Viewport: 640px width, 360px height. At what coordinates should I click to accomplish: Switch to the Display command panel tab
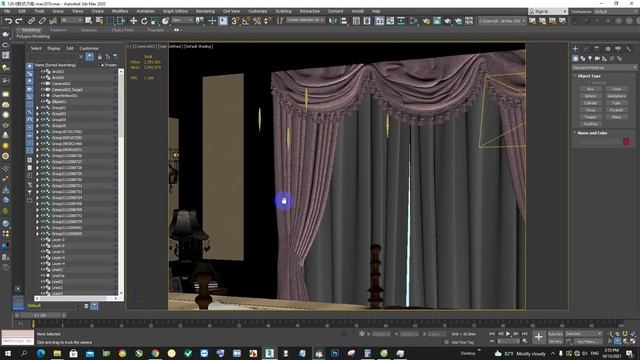(618, 49)
